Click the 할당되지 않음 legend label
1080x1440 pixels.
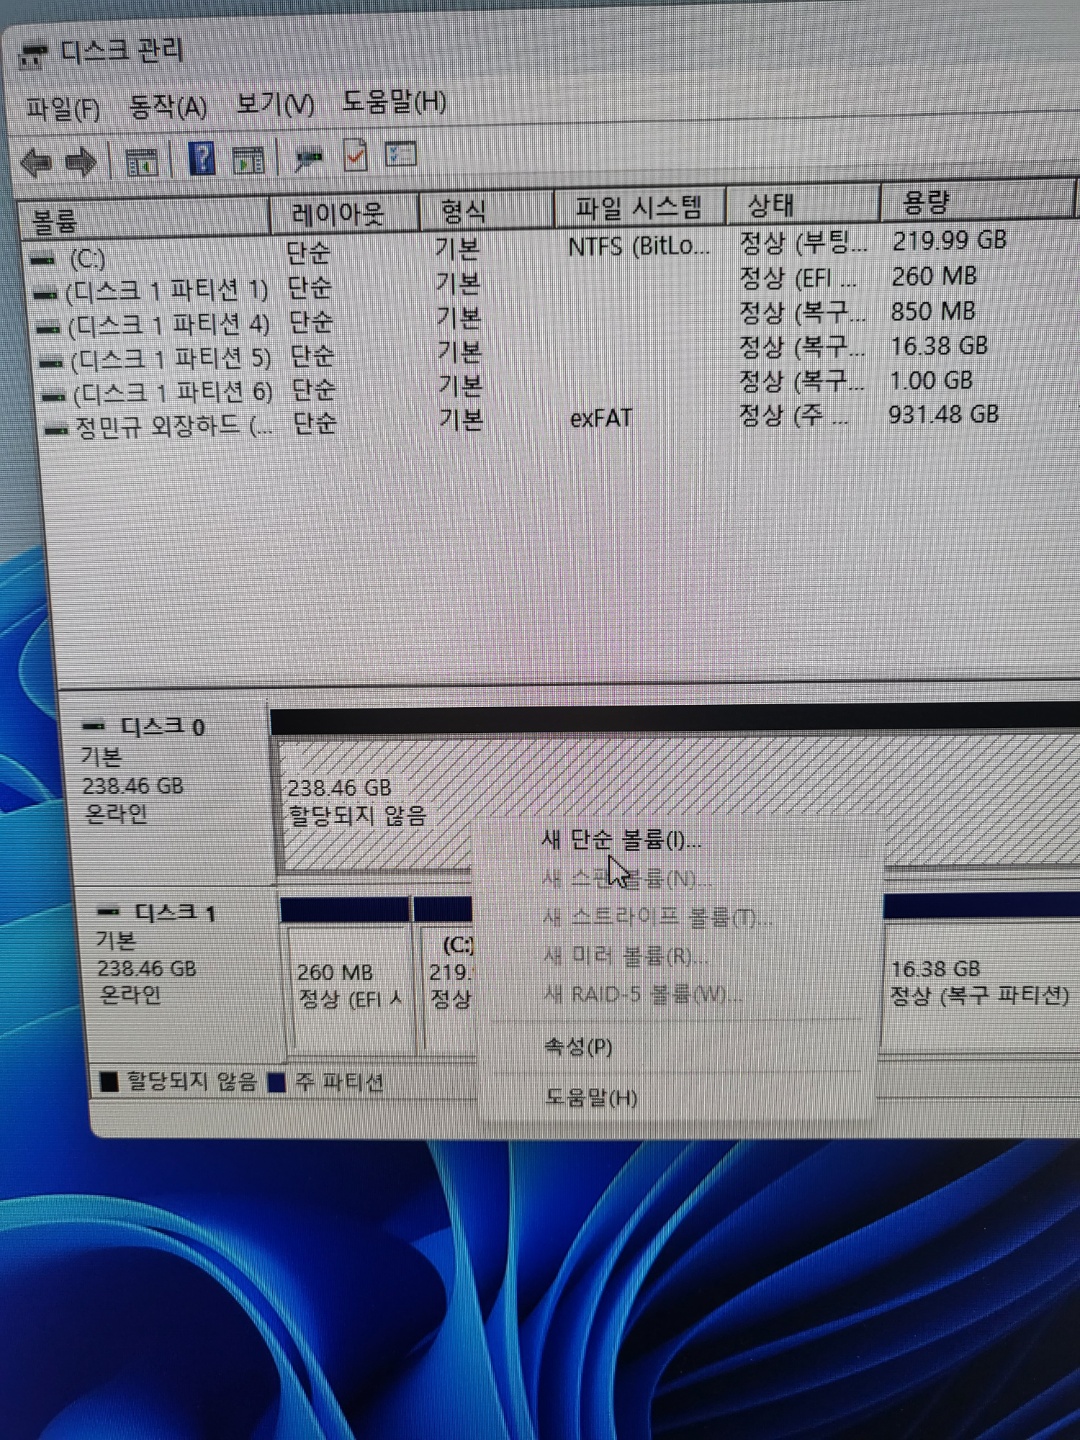click(x=192, y=1081)
